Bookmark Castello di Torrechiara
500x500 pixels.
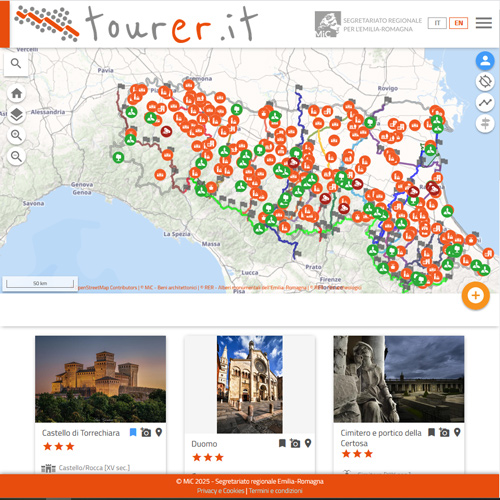[133, 432]
